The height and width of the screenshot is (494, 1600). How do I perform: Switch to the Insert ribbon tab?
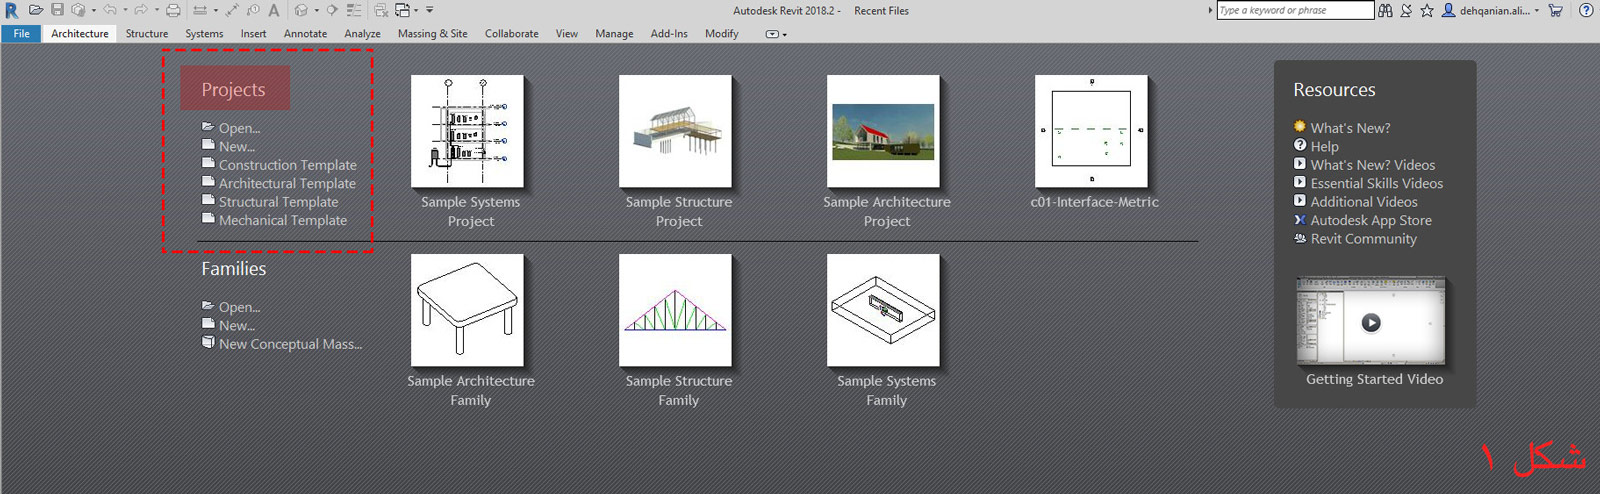[x=253, y=34]
